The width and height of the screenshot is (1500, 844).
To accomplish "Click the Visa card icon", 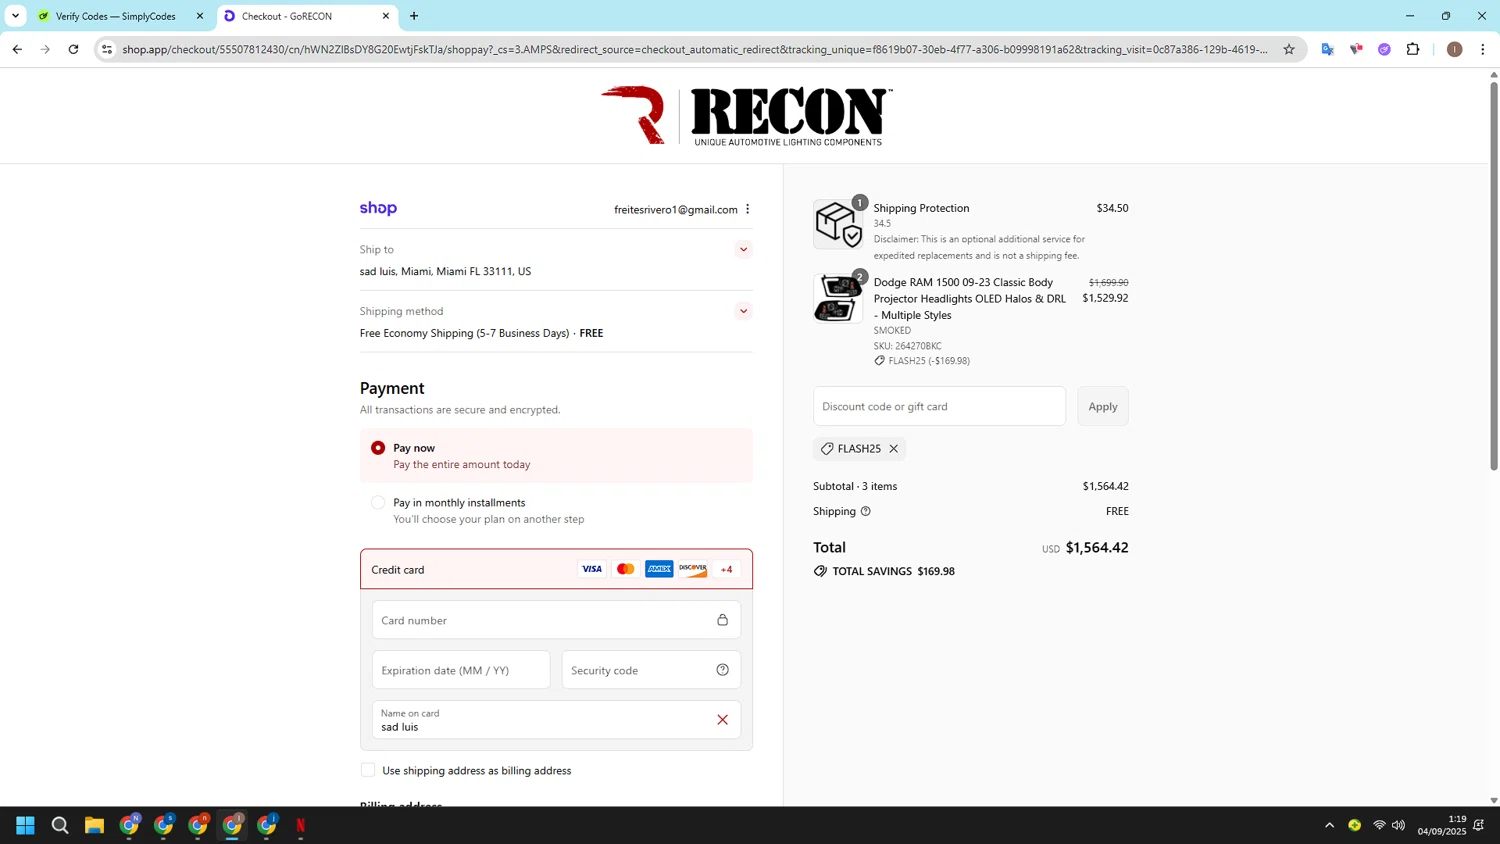I will coord(592,569).
